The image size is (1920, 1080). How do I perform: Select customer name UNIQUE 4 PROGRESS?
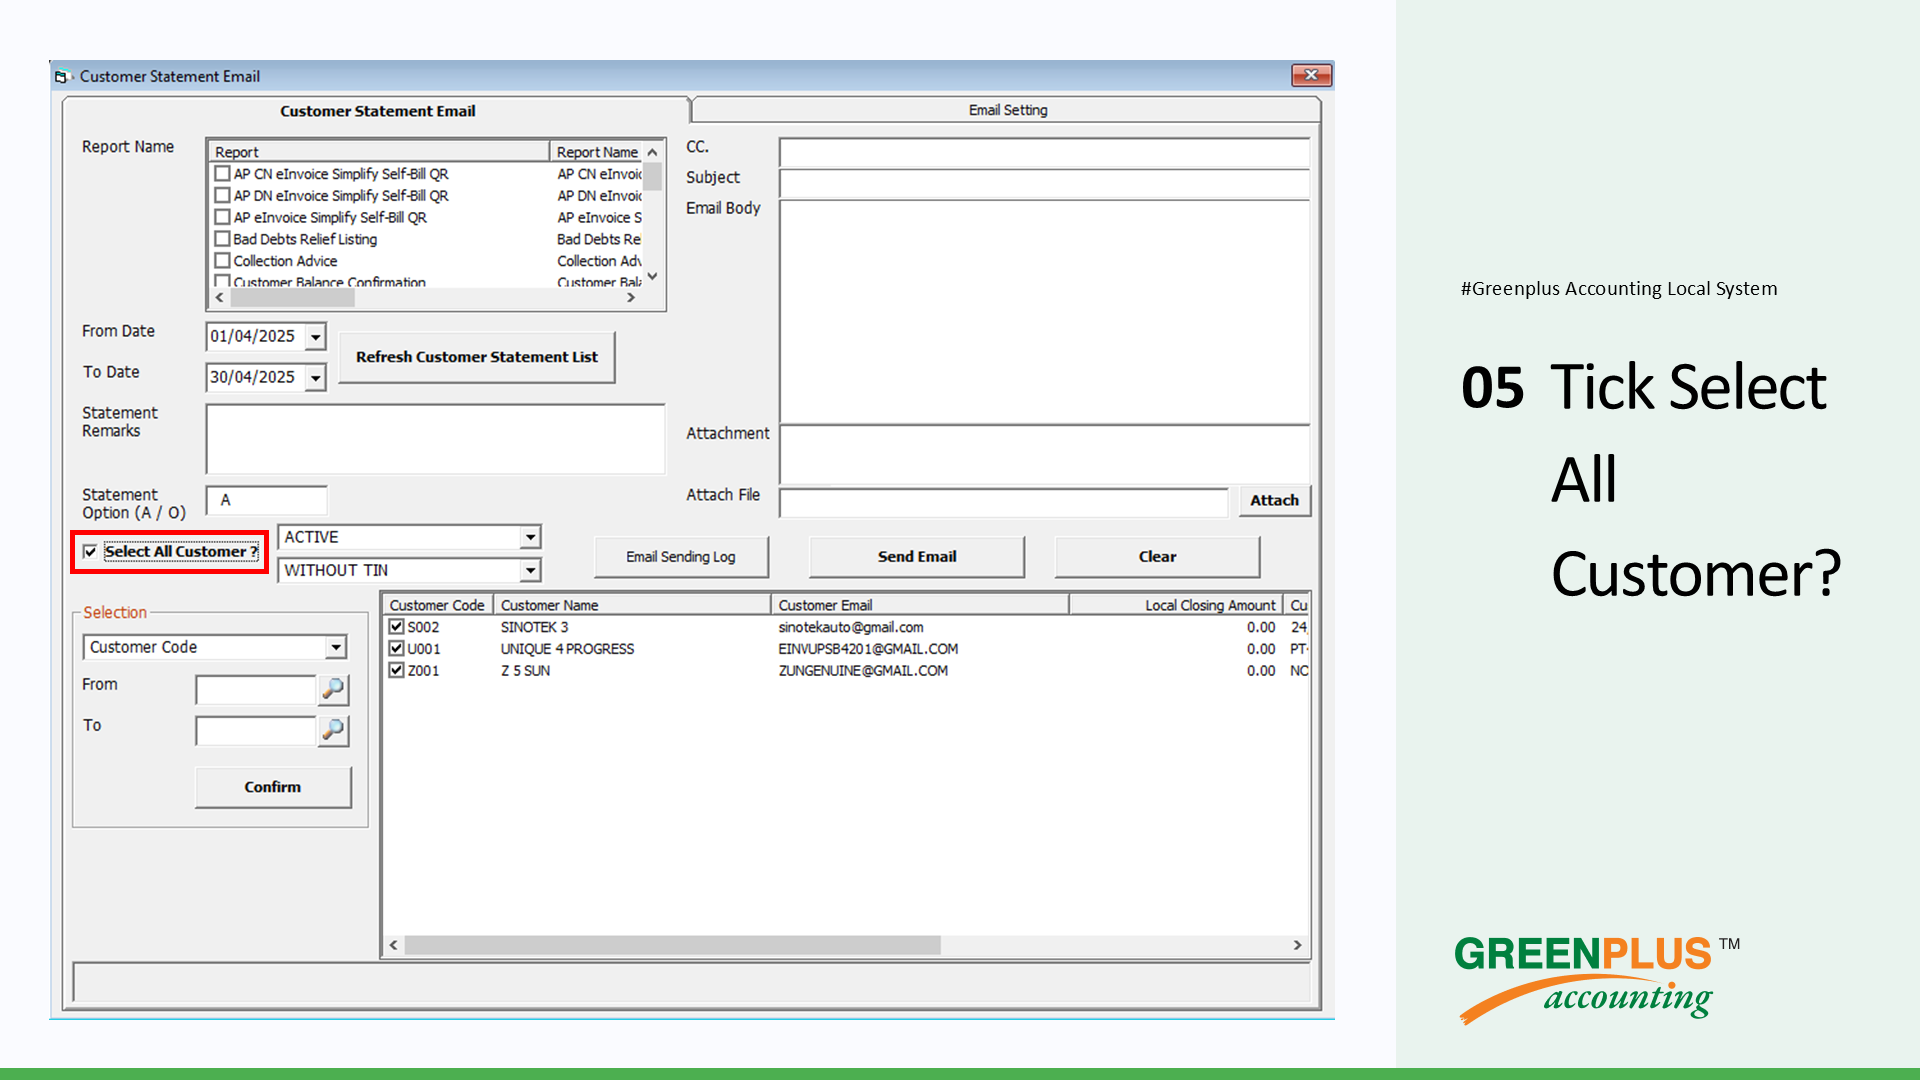[567, 649]
